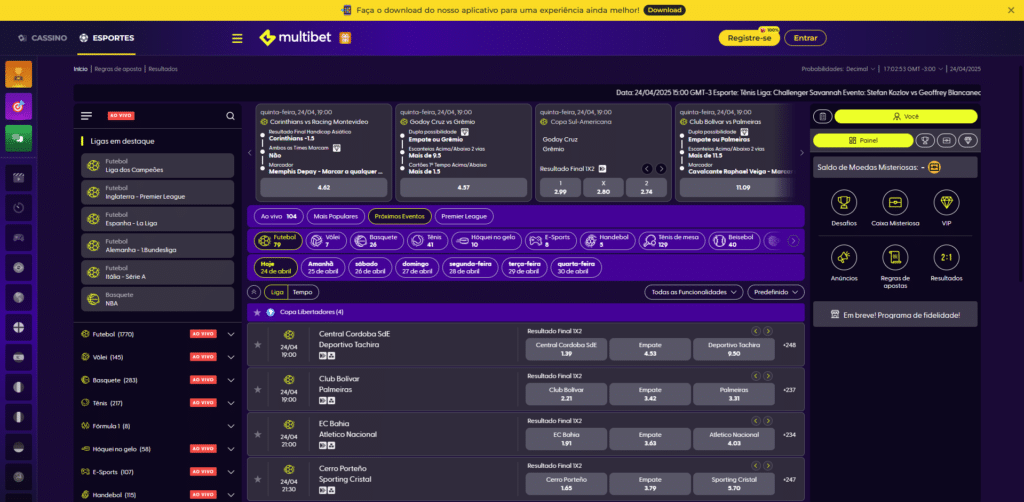This screenshot has height=502, width=1024.
Task: Toggle the AO VIVO live filter
Action: [x=121, y=116]
